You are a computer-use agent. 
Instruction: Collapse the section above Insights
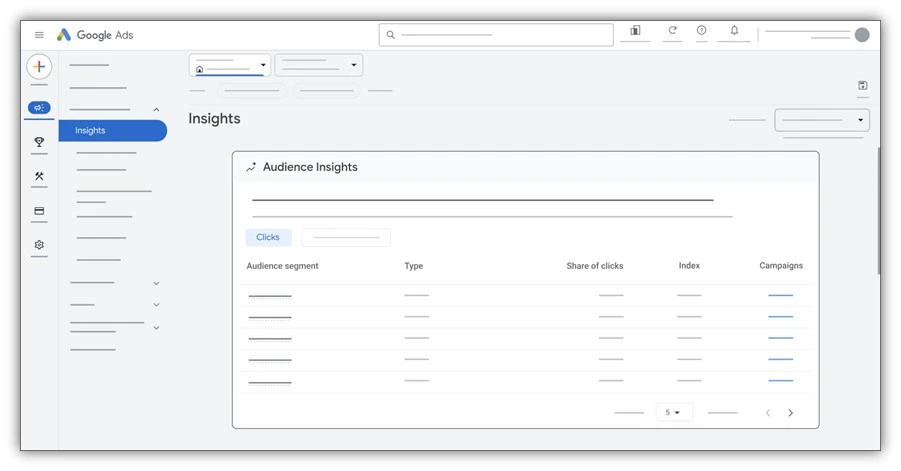[x=156, y=110]
